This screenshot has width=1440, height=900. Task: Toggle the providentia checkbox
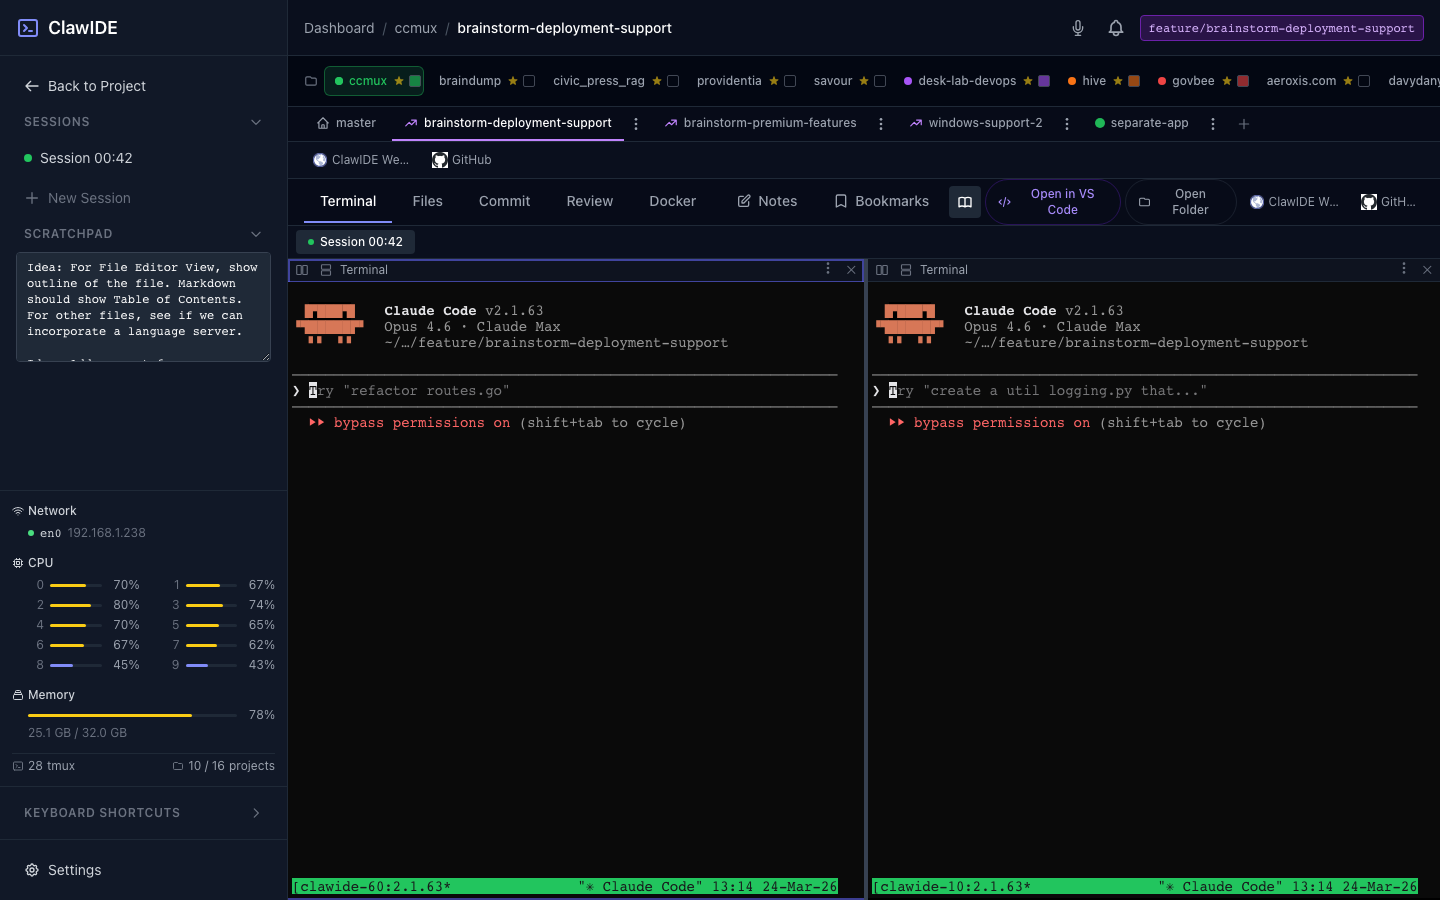790,81
